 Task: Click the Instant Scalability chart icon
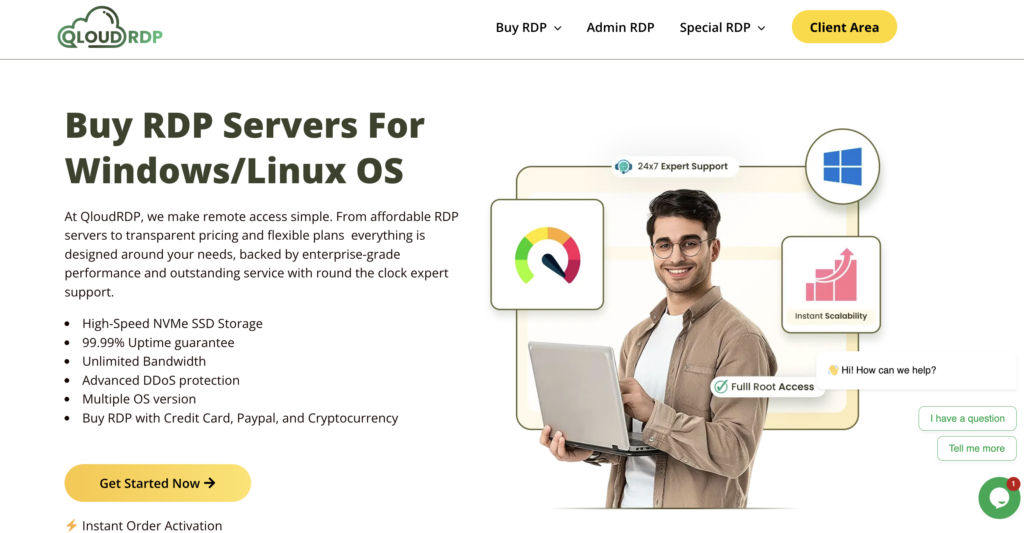point(831,274)
